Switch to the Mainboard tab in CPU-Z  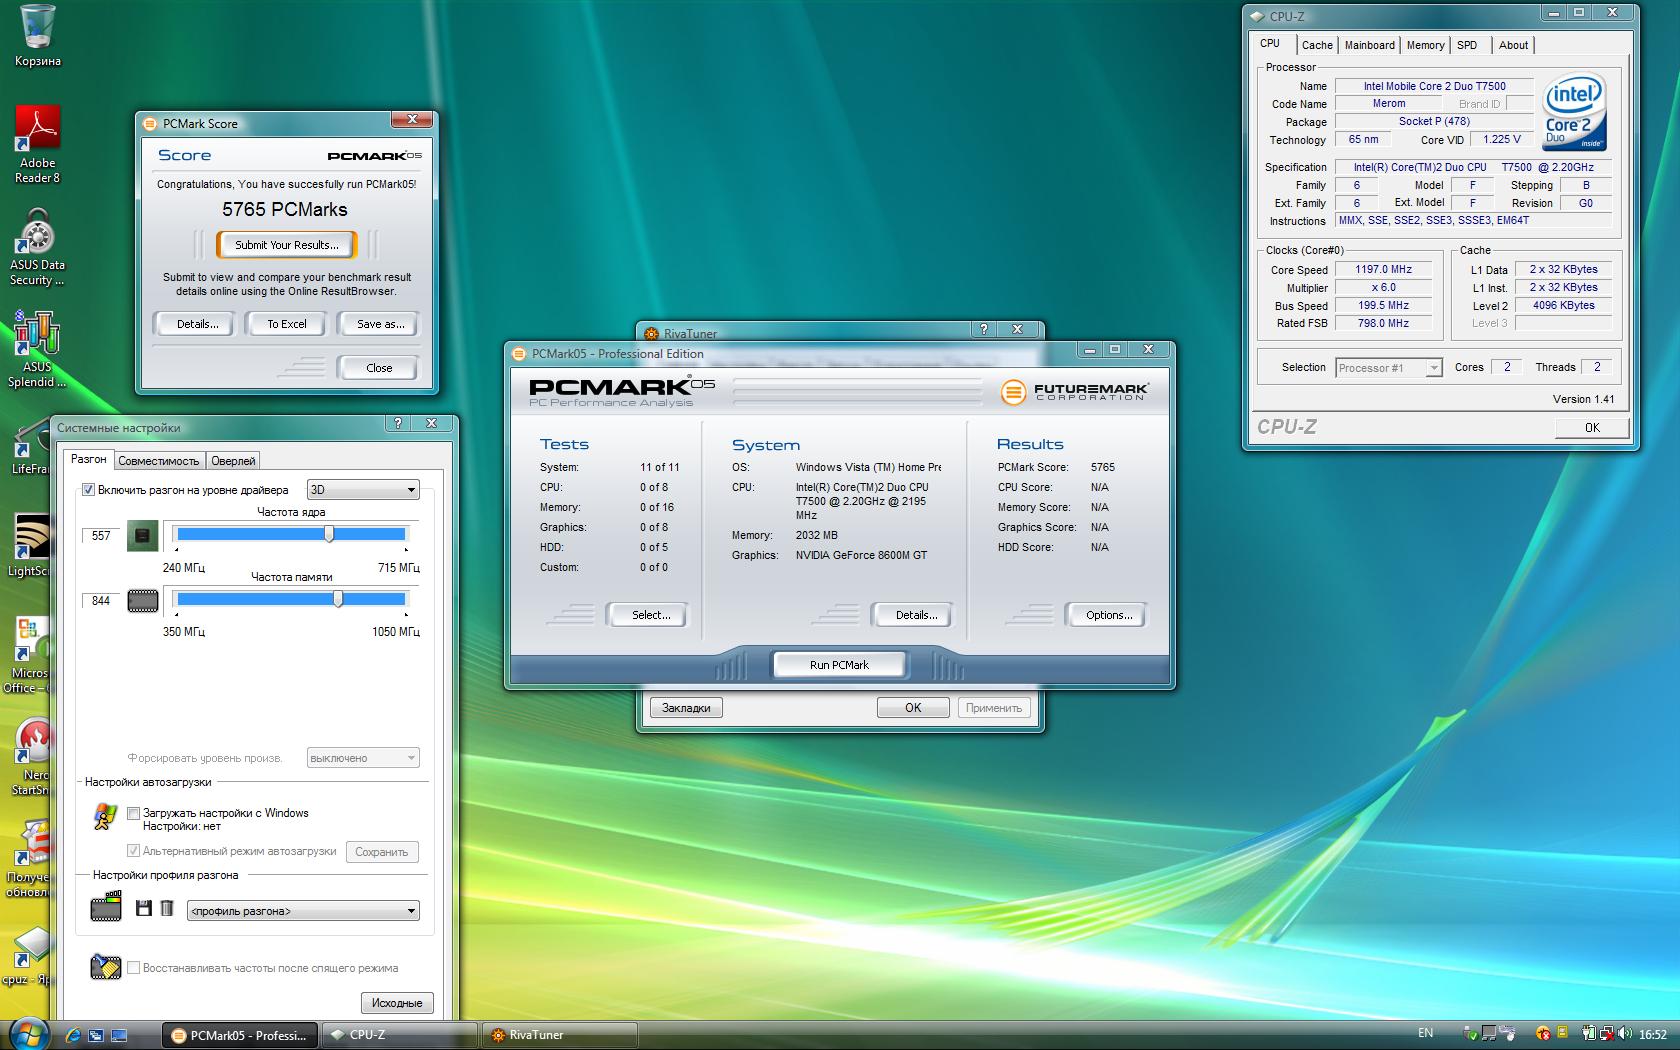pos(1369,45)
